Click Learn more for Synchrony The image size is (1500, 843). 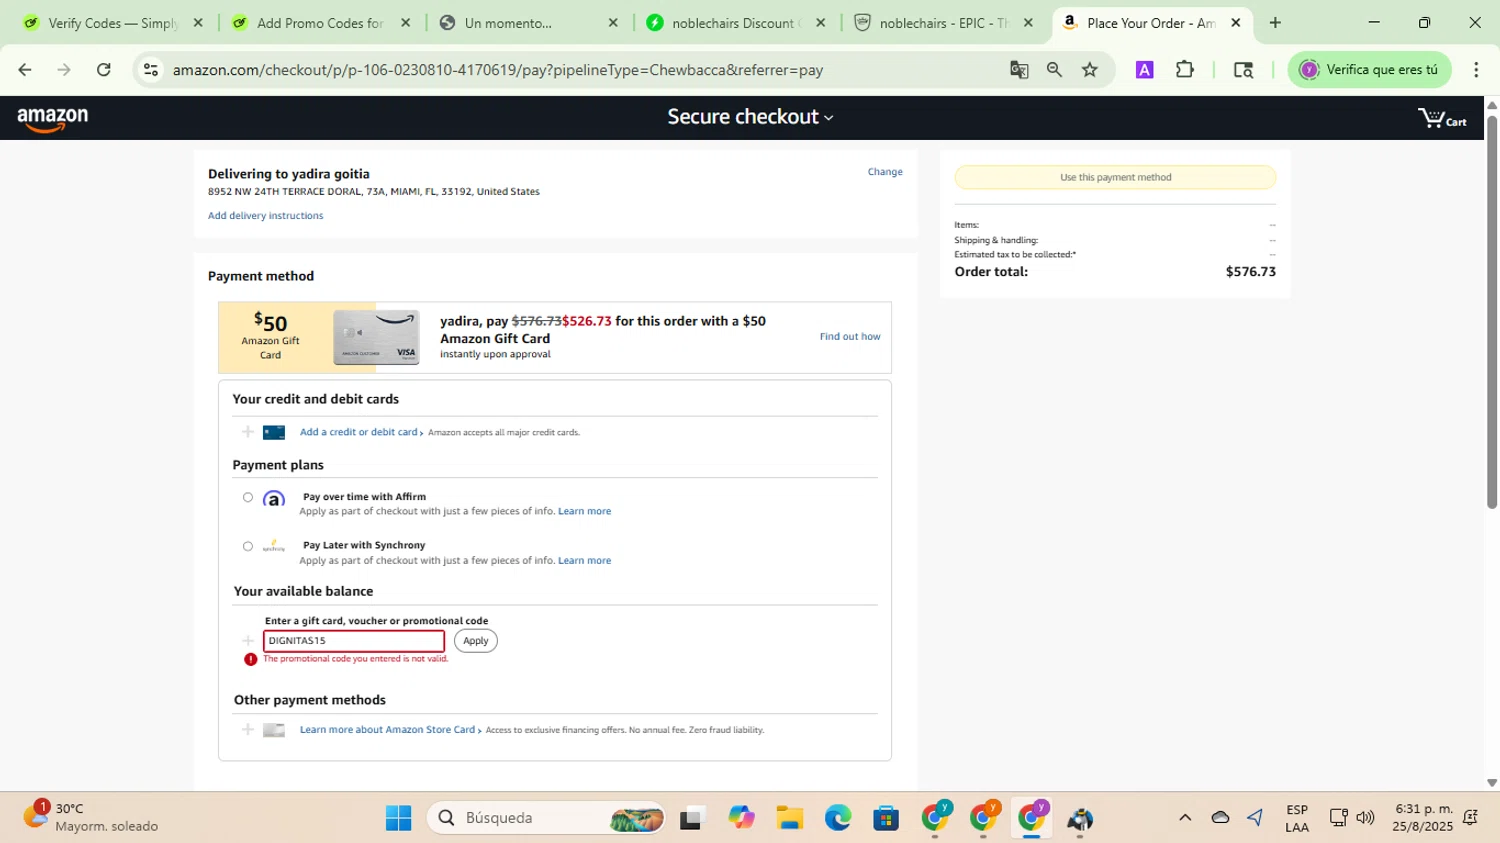(x=584, y=560)
